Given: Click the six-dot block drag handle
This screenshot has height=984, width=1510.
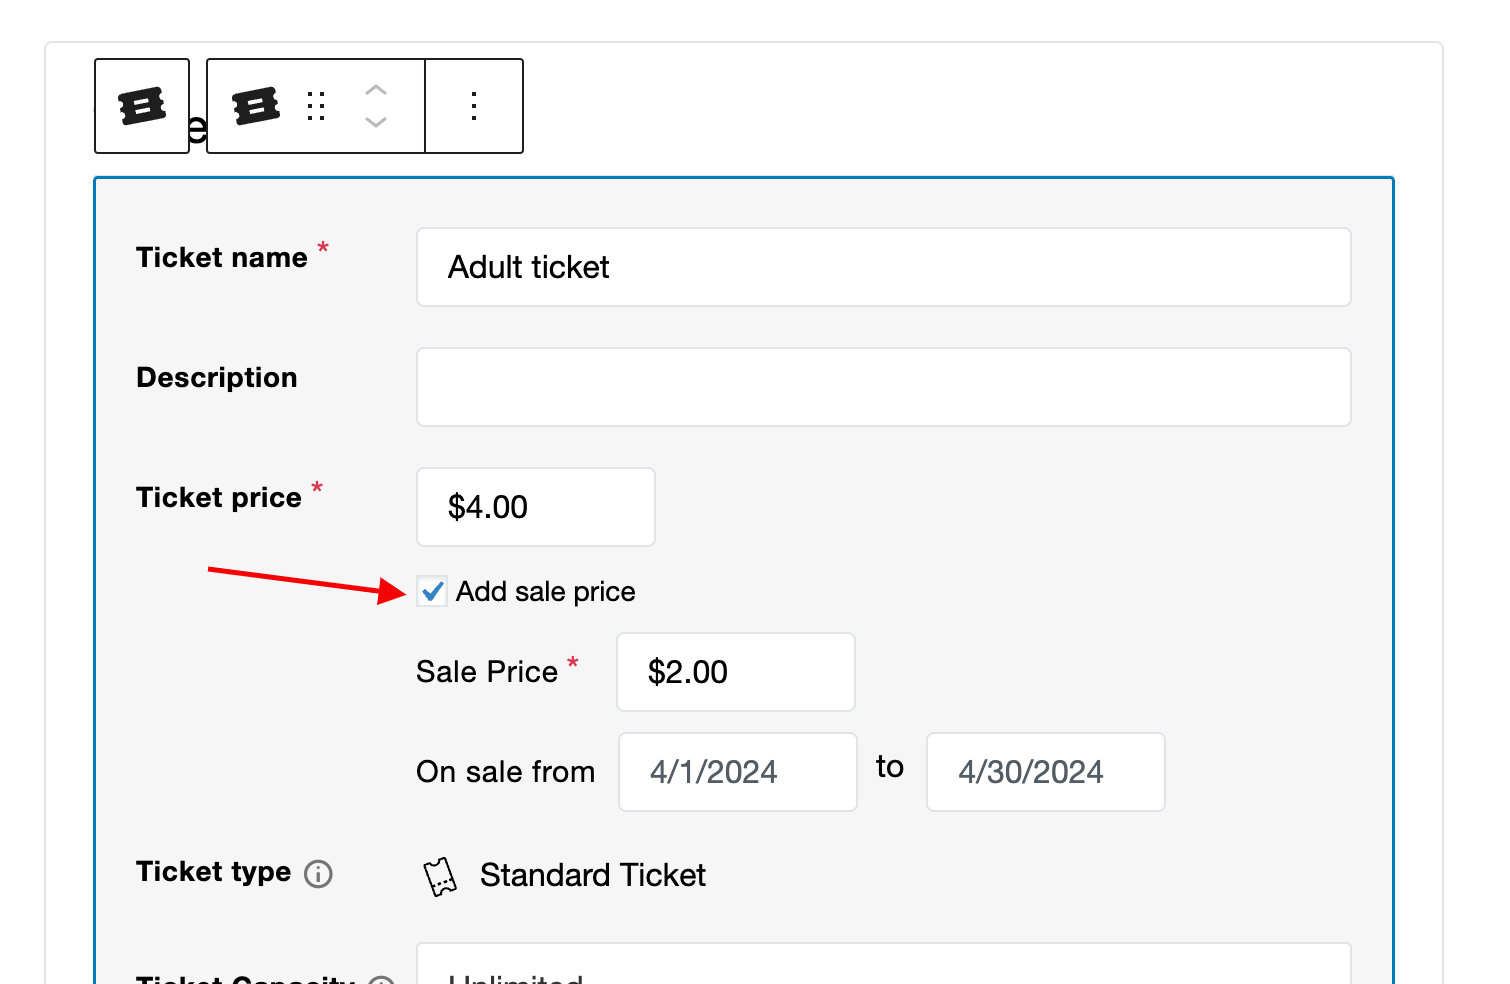Looking at the screenshot, I should (315, 105).
